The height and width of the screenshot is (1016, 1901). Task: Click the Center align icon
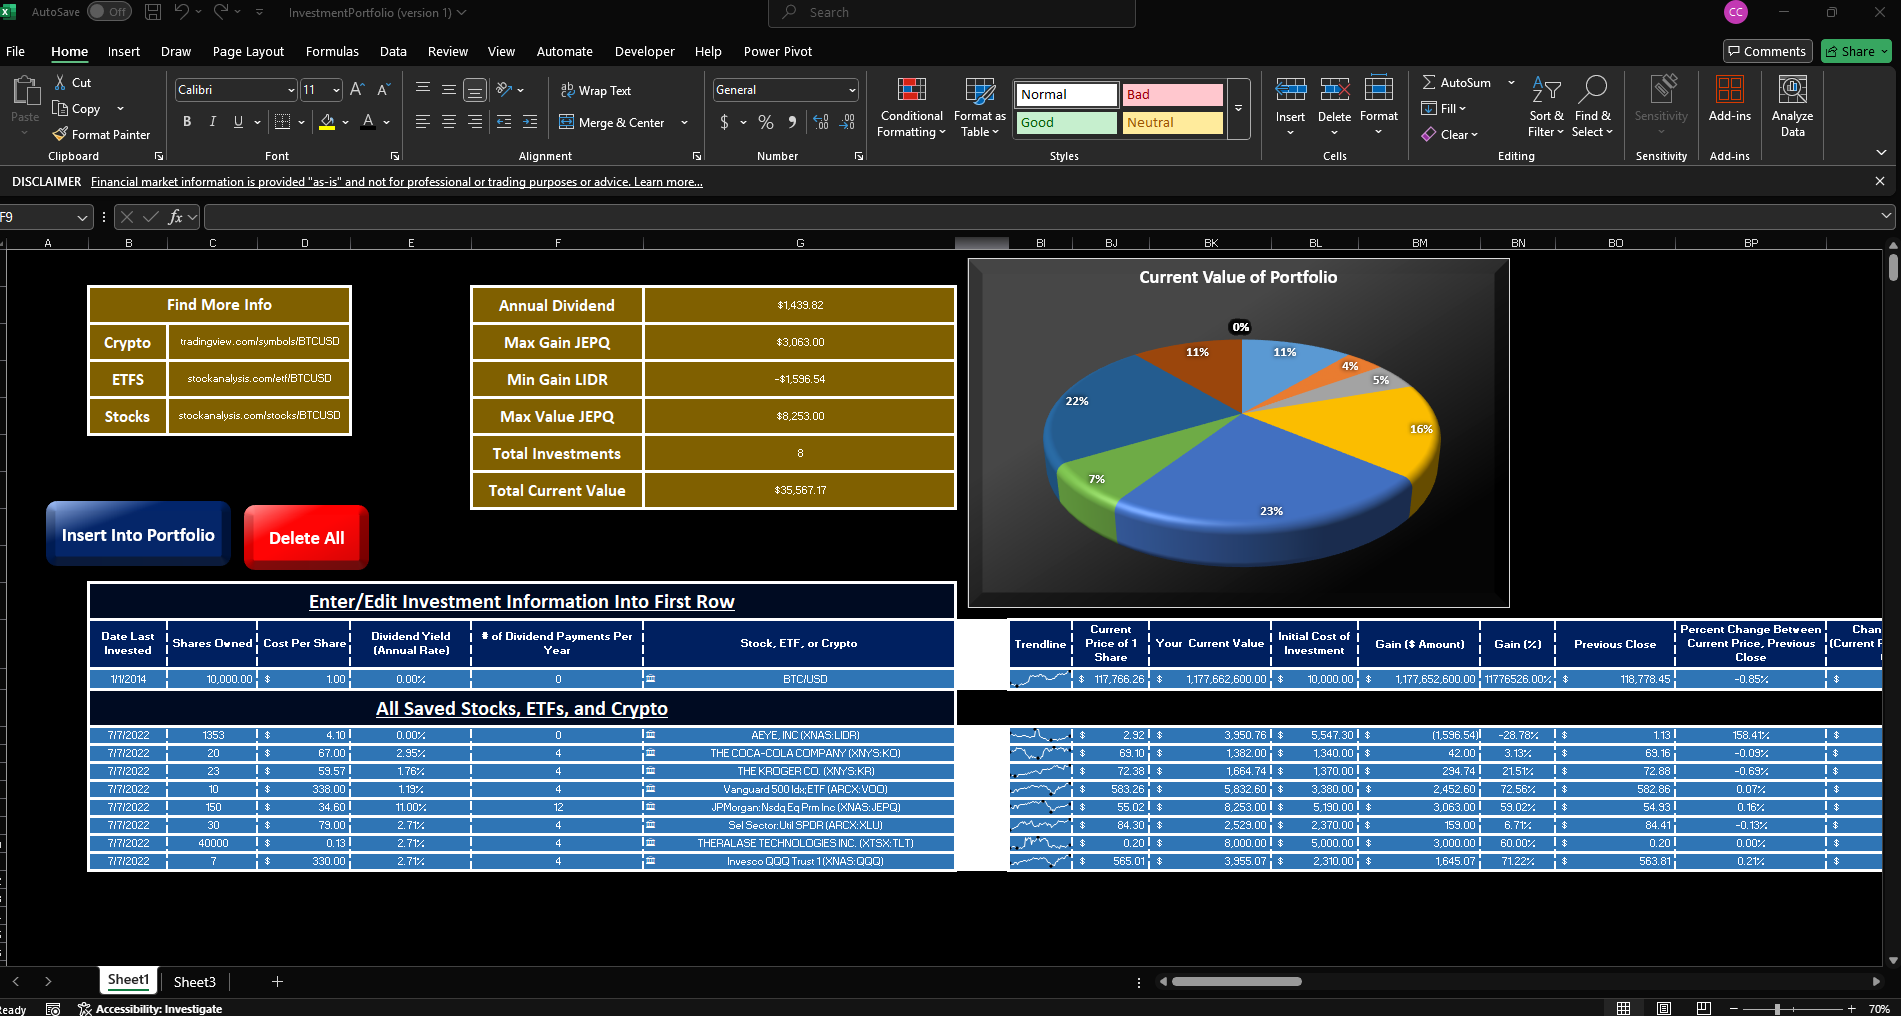pyautogui.click(x=449, y=121)
